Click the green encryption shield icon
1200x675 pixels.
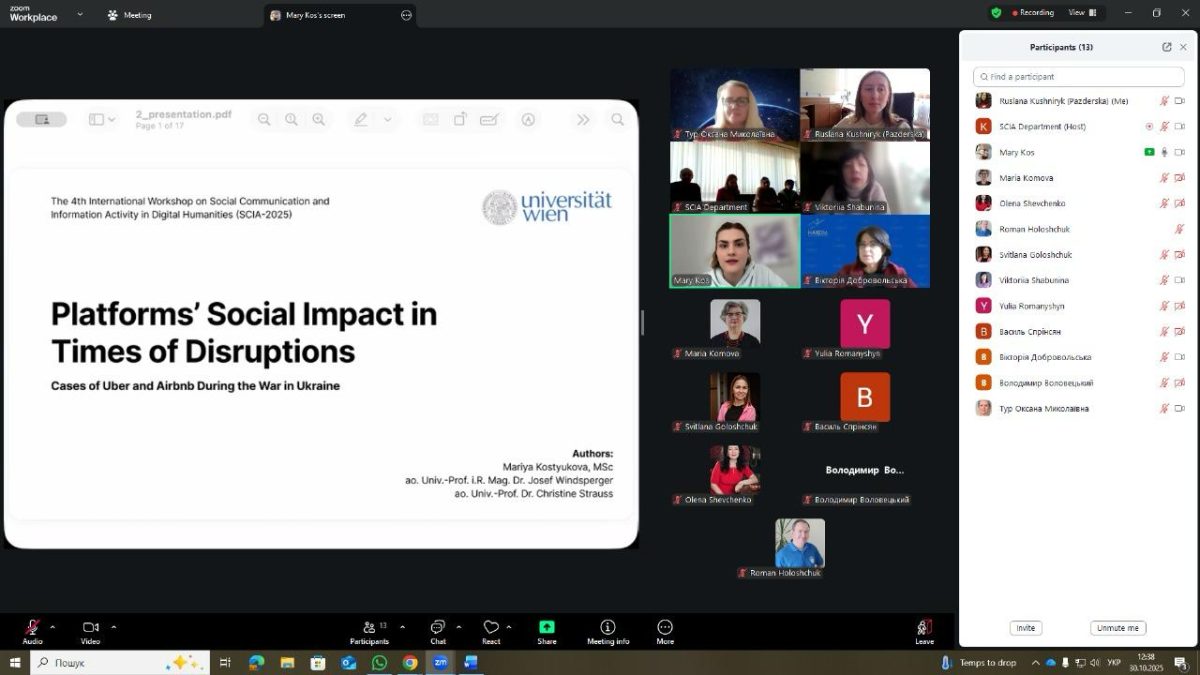pyautogui.click(x=996, y=13)
